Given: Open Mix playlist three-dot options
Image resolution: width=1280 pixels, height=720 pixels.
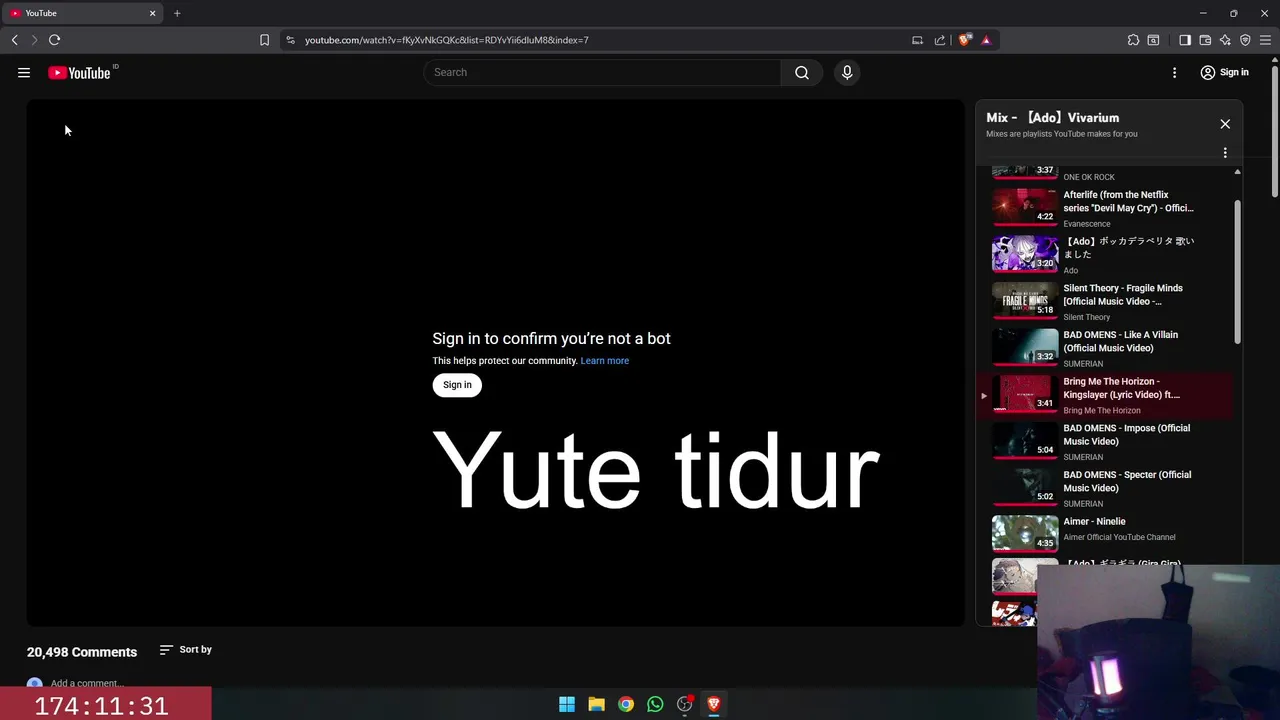Looking at the screenshot, I should click(1225, 153).
